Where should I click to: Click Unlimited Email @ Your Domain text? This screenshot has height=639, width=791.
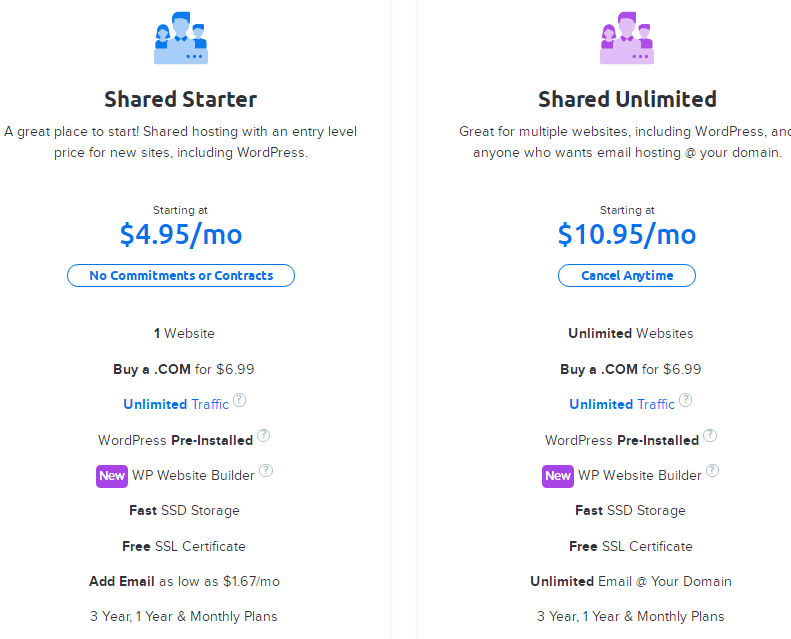[x=631, y=582]
